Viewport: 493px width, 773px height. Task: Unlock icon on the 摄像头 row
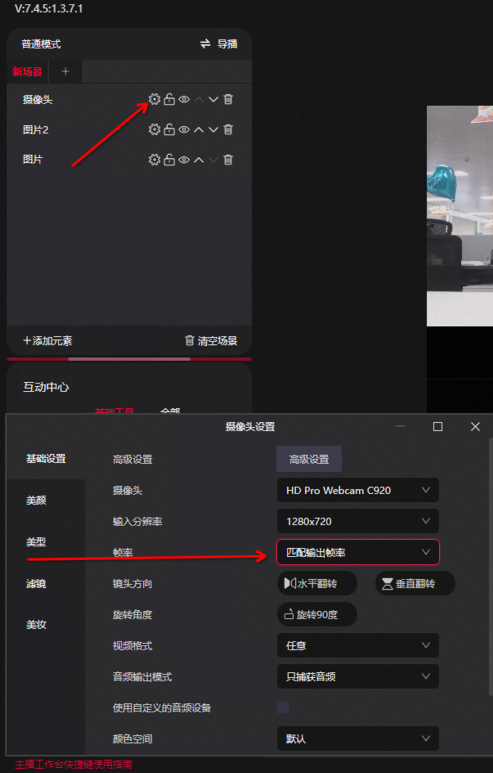(169, 100)
